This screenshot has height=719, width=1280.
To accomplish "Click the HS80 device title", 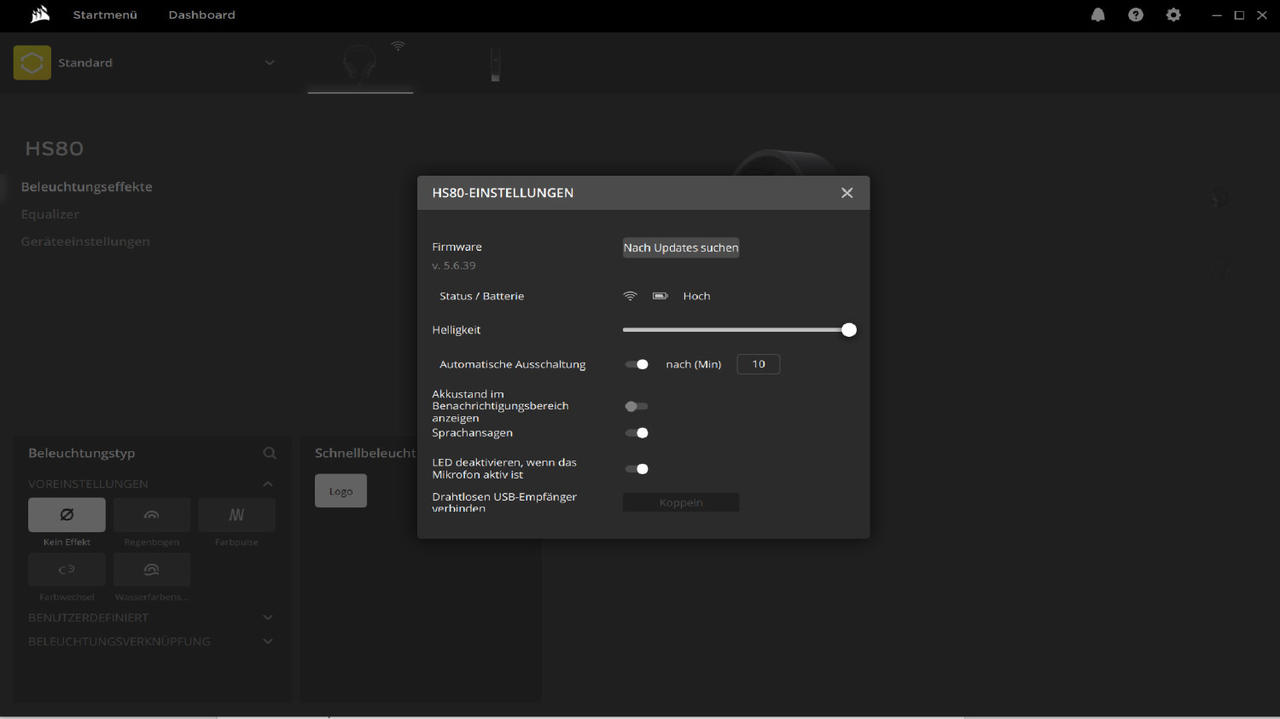I will [x=54, y=149].
